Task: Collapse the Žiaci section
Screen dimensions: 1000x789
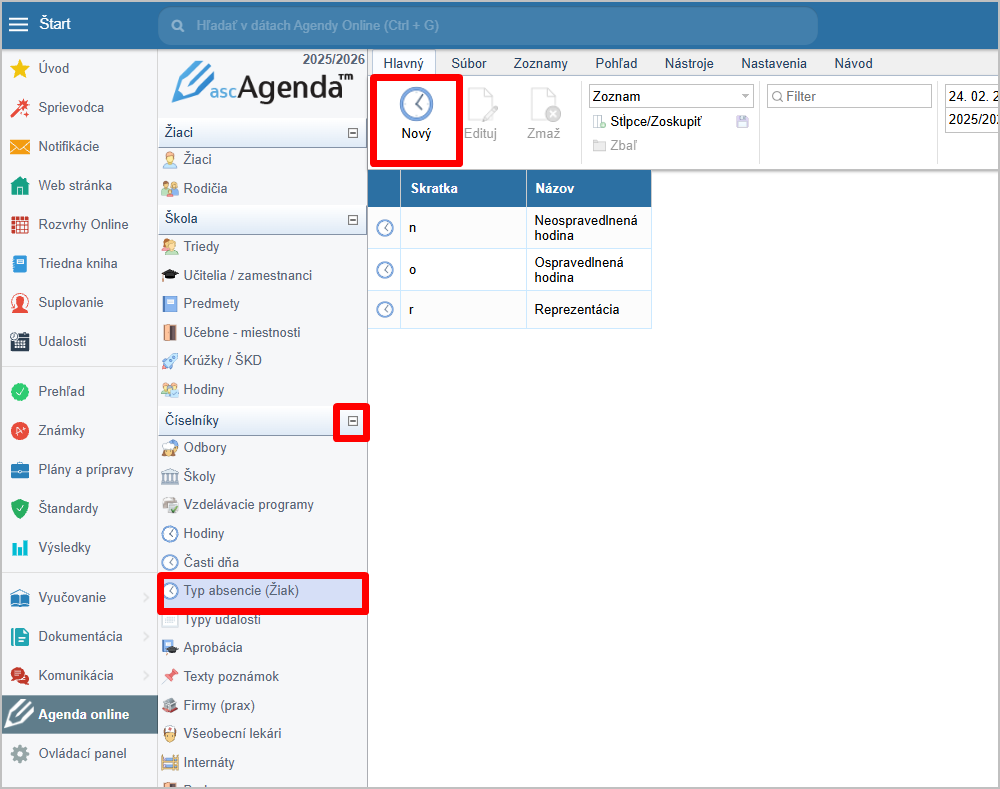Action: tap(352, 132)
